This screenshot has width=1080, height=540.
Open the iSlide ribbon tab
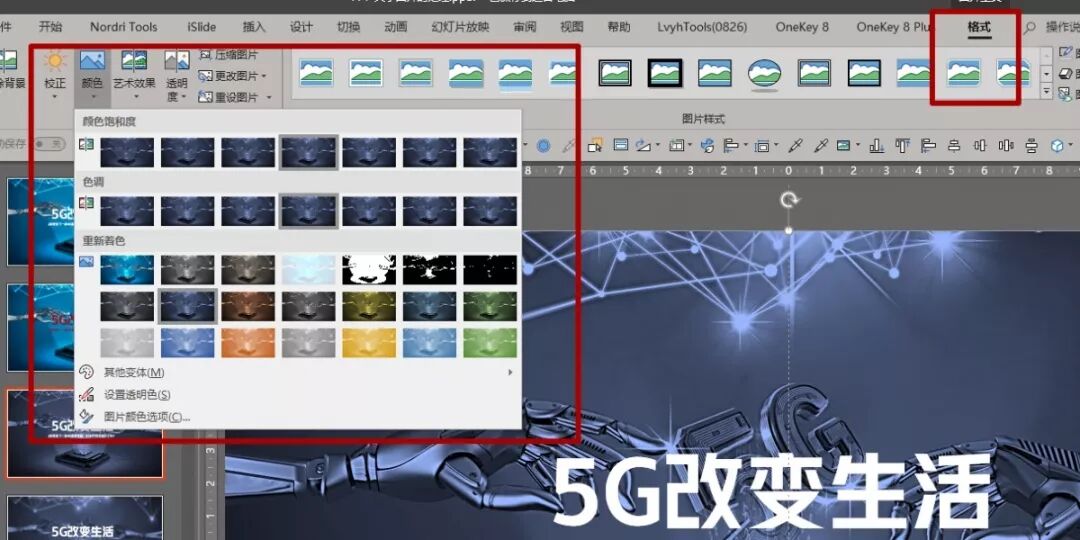[x=202, y=27]
